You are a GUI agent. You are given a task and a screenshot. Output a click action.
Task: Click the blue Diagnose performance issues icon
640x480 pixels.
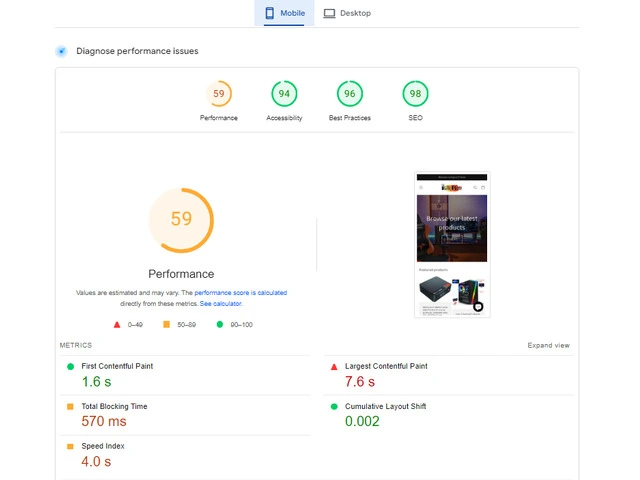pyautogui.click(x=62, y=51)
